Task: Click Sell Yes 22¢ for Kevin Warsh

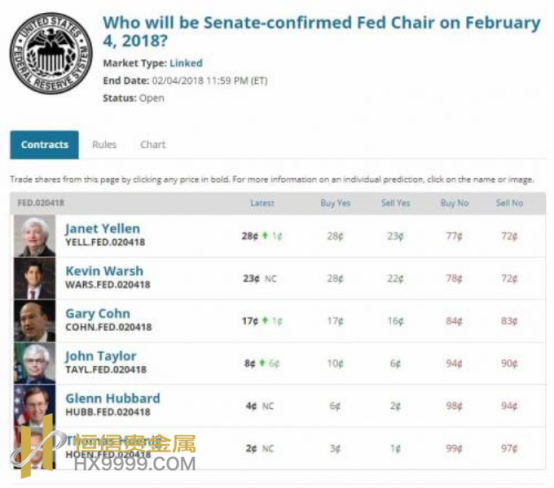Action: [395, 278]
